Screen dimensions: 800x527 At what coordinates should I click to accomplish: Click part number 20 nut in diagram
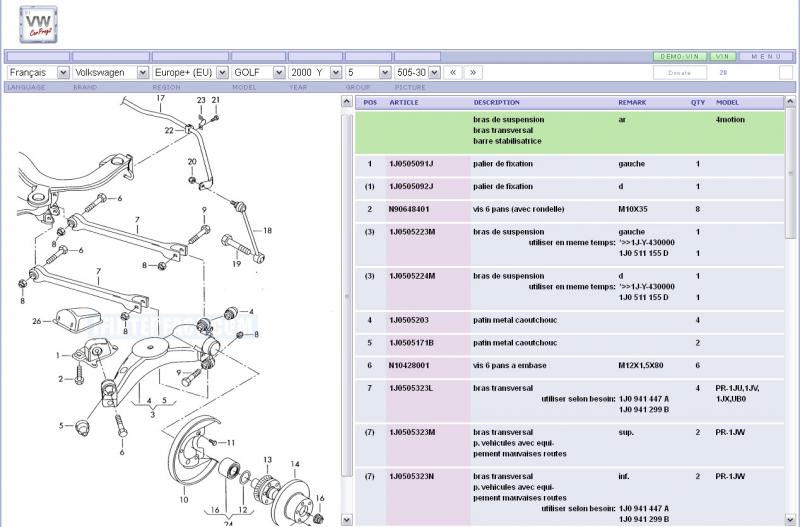(192, 162)
